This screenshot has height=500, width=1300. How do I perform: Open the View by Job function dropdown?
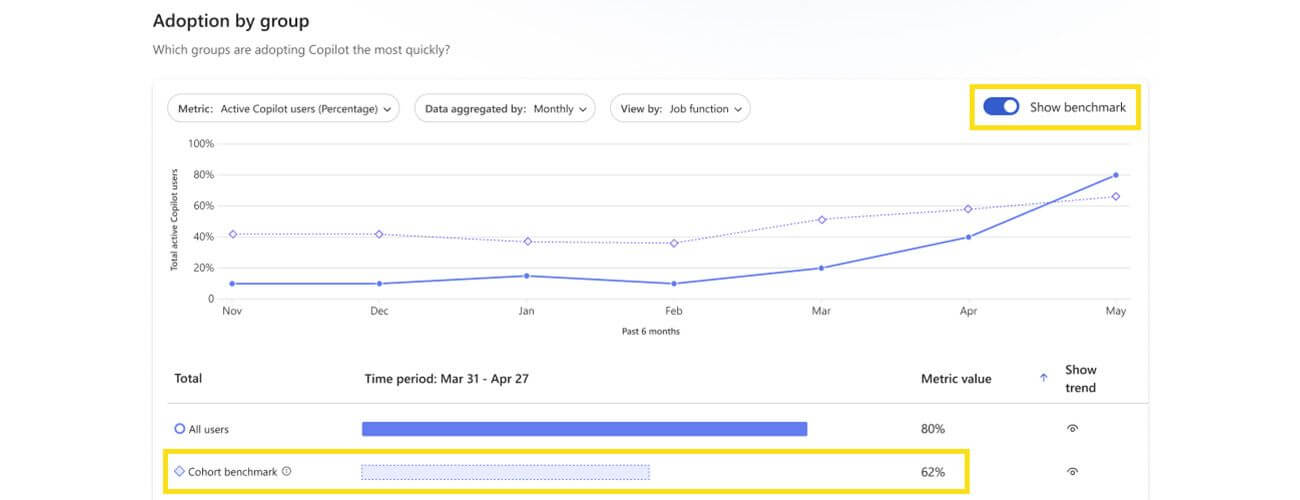(680, 109)
